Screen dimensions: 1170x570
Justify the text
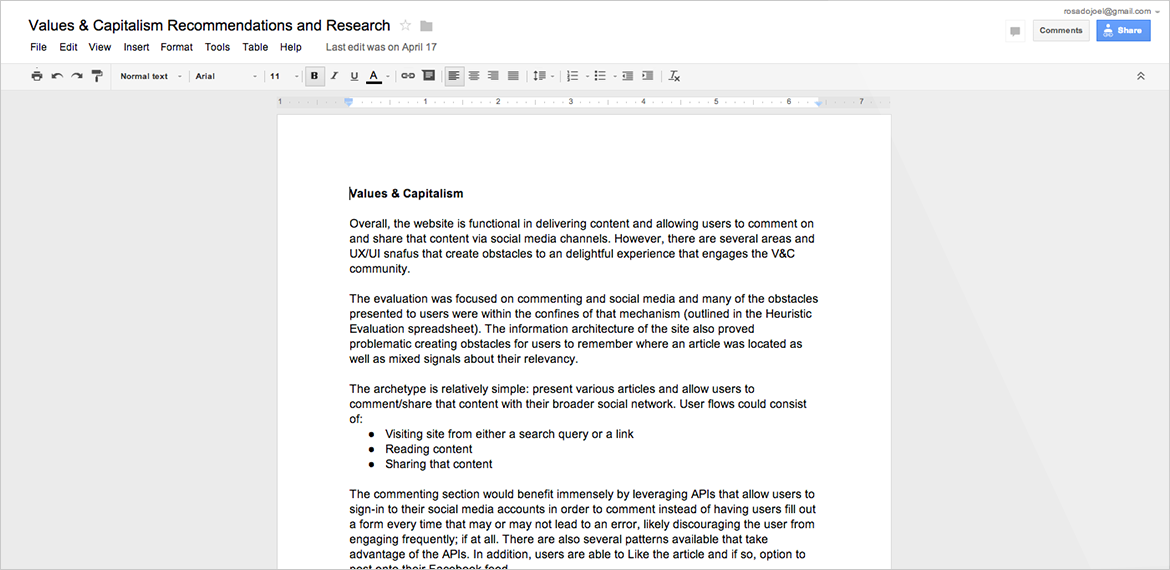(513, 76)
